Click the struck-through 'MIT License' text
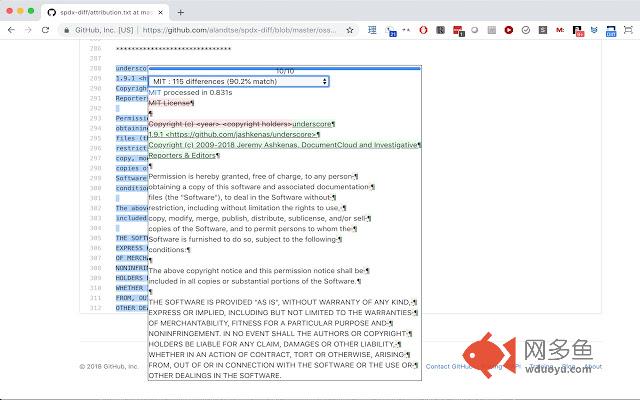Viewport: 640px width, 400px height. tap(169, 103)
